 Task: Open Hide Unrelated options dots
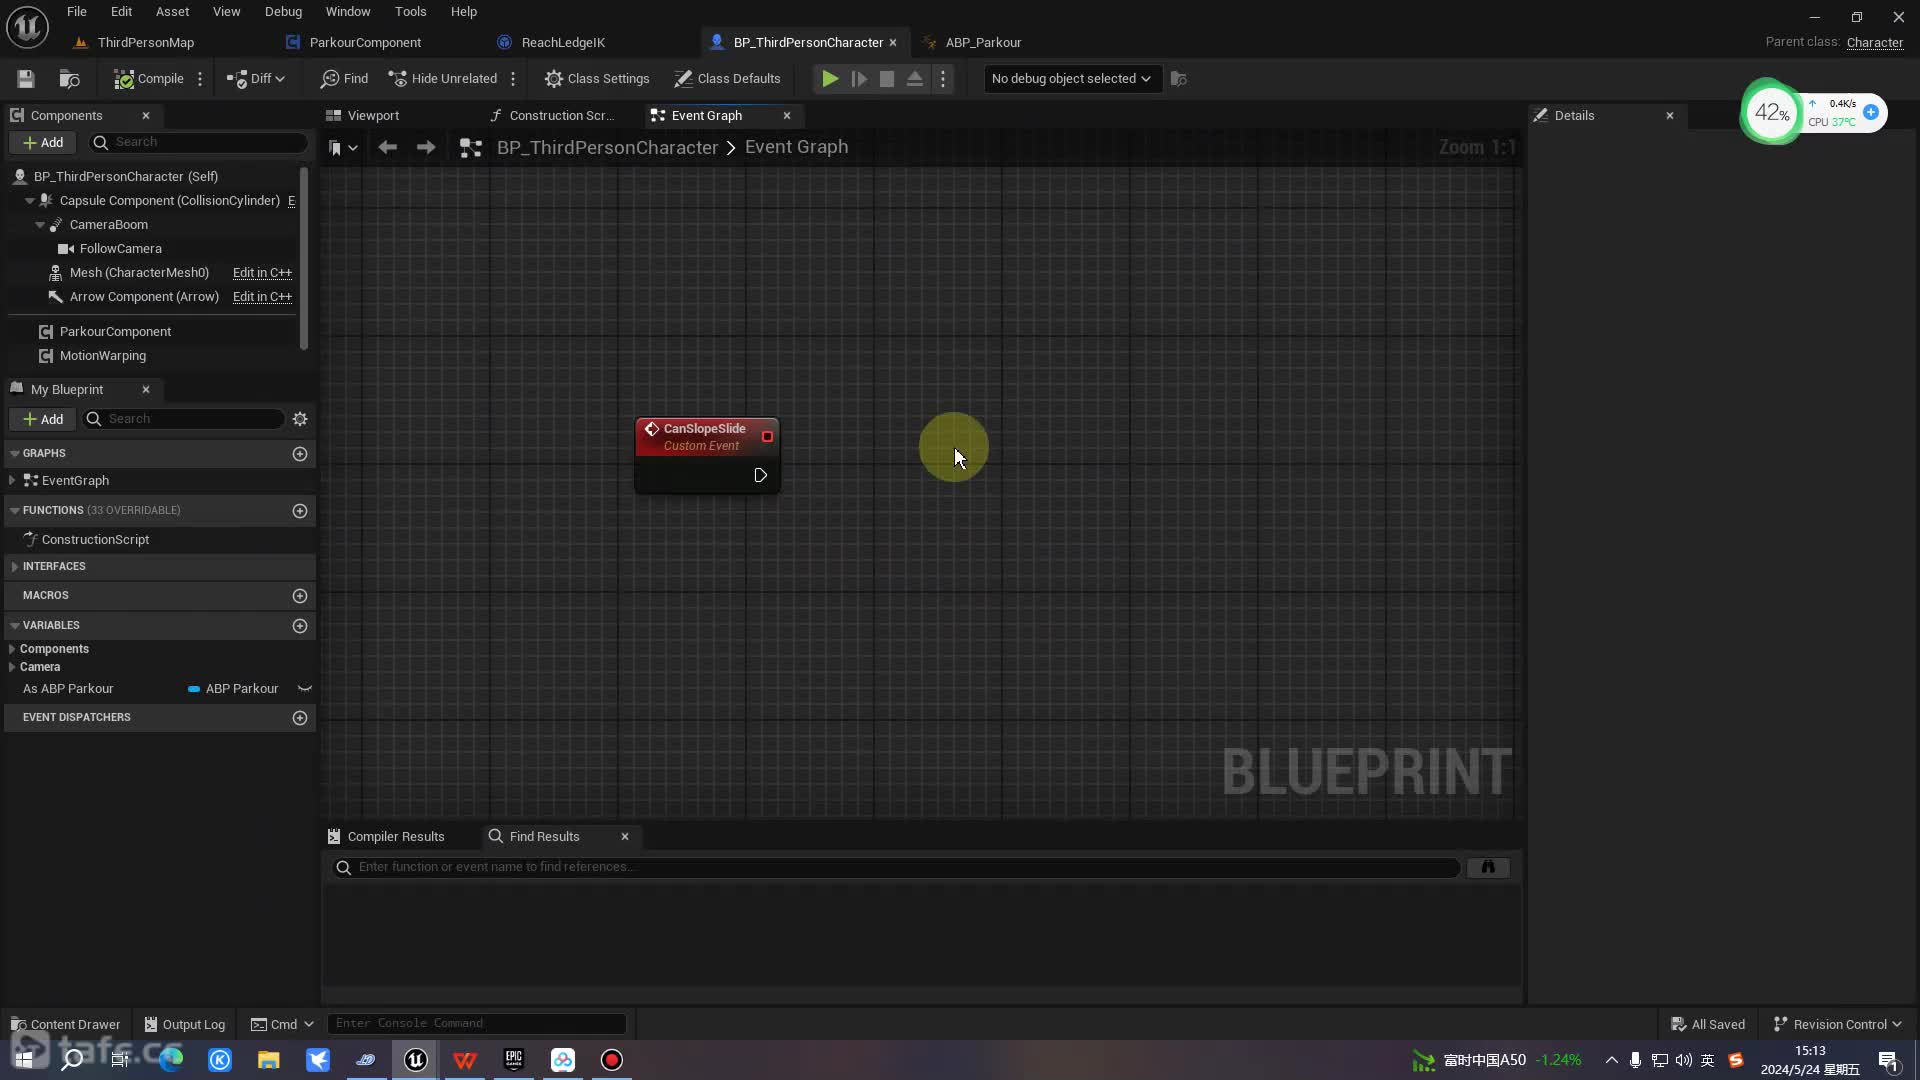pos(513,79)
